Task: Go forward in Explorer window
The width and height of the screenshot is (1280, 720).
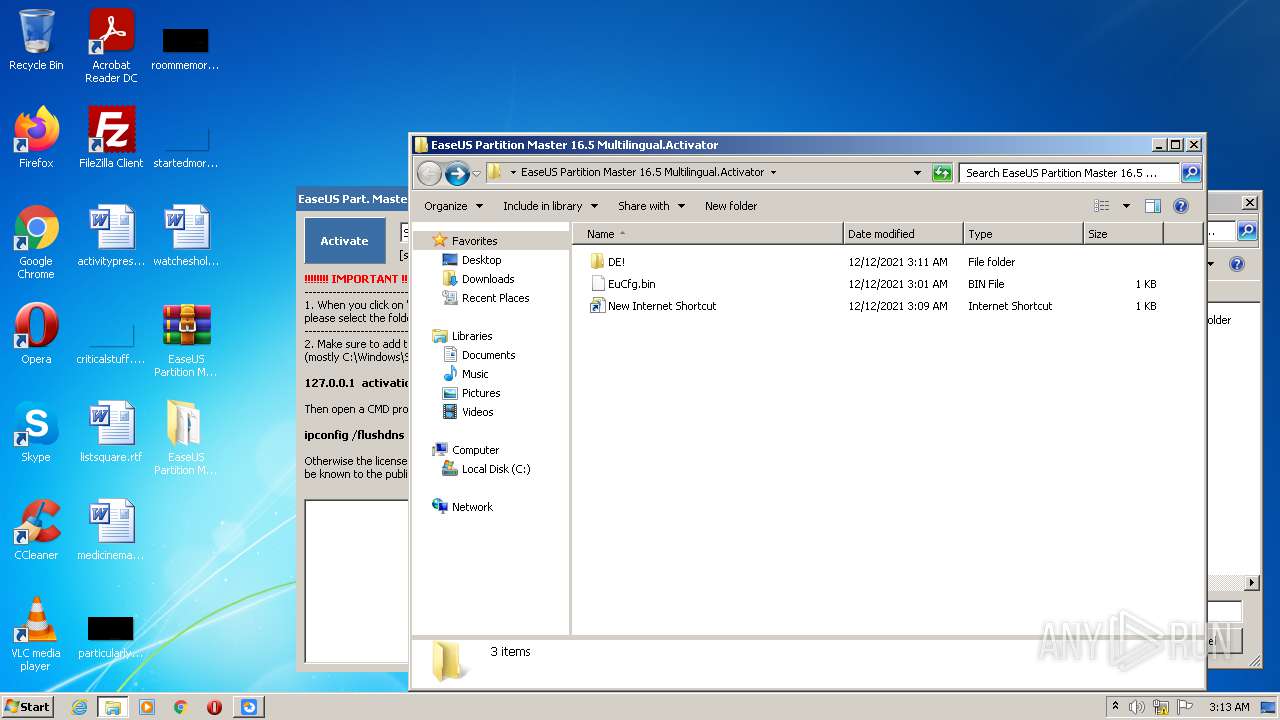Action: tap(457, 173)
